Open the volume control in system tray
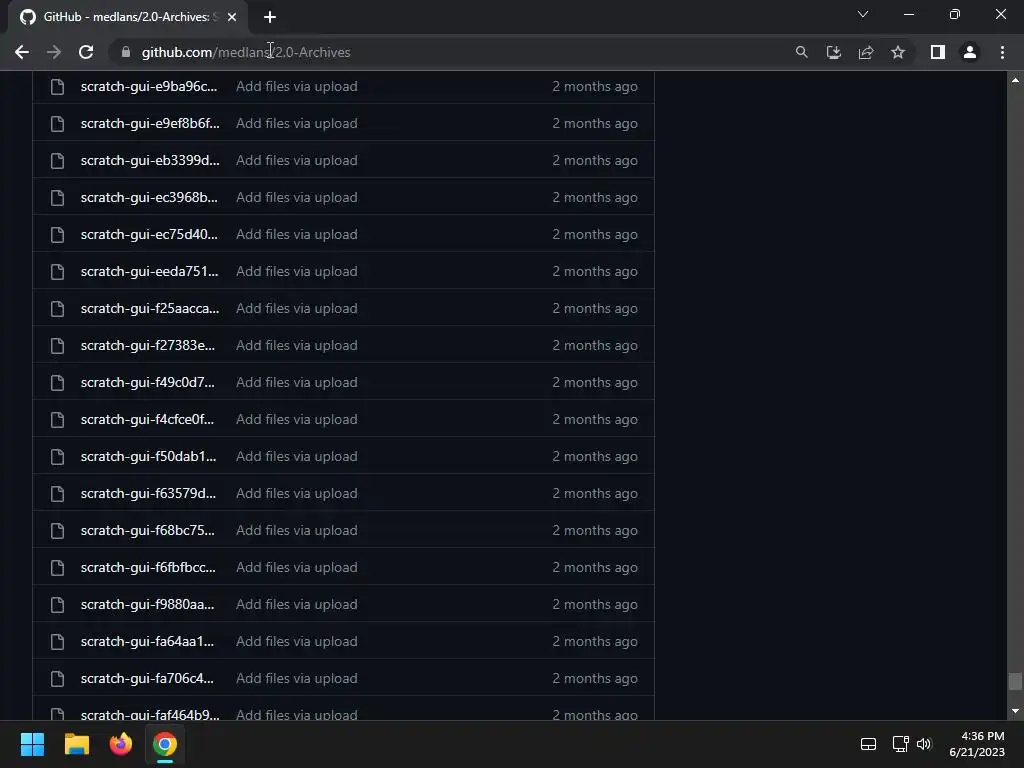This screenshot has width=1024, height=768. (x=924, y=744)
